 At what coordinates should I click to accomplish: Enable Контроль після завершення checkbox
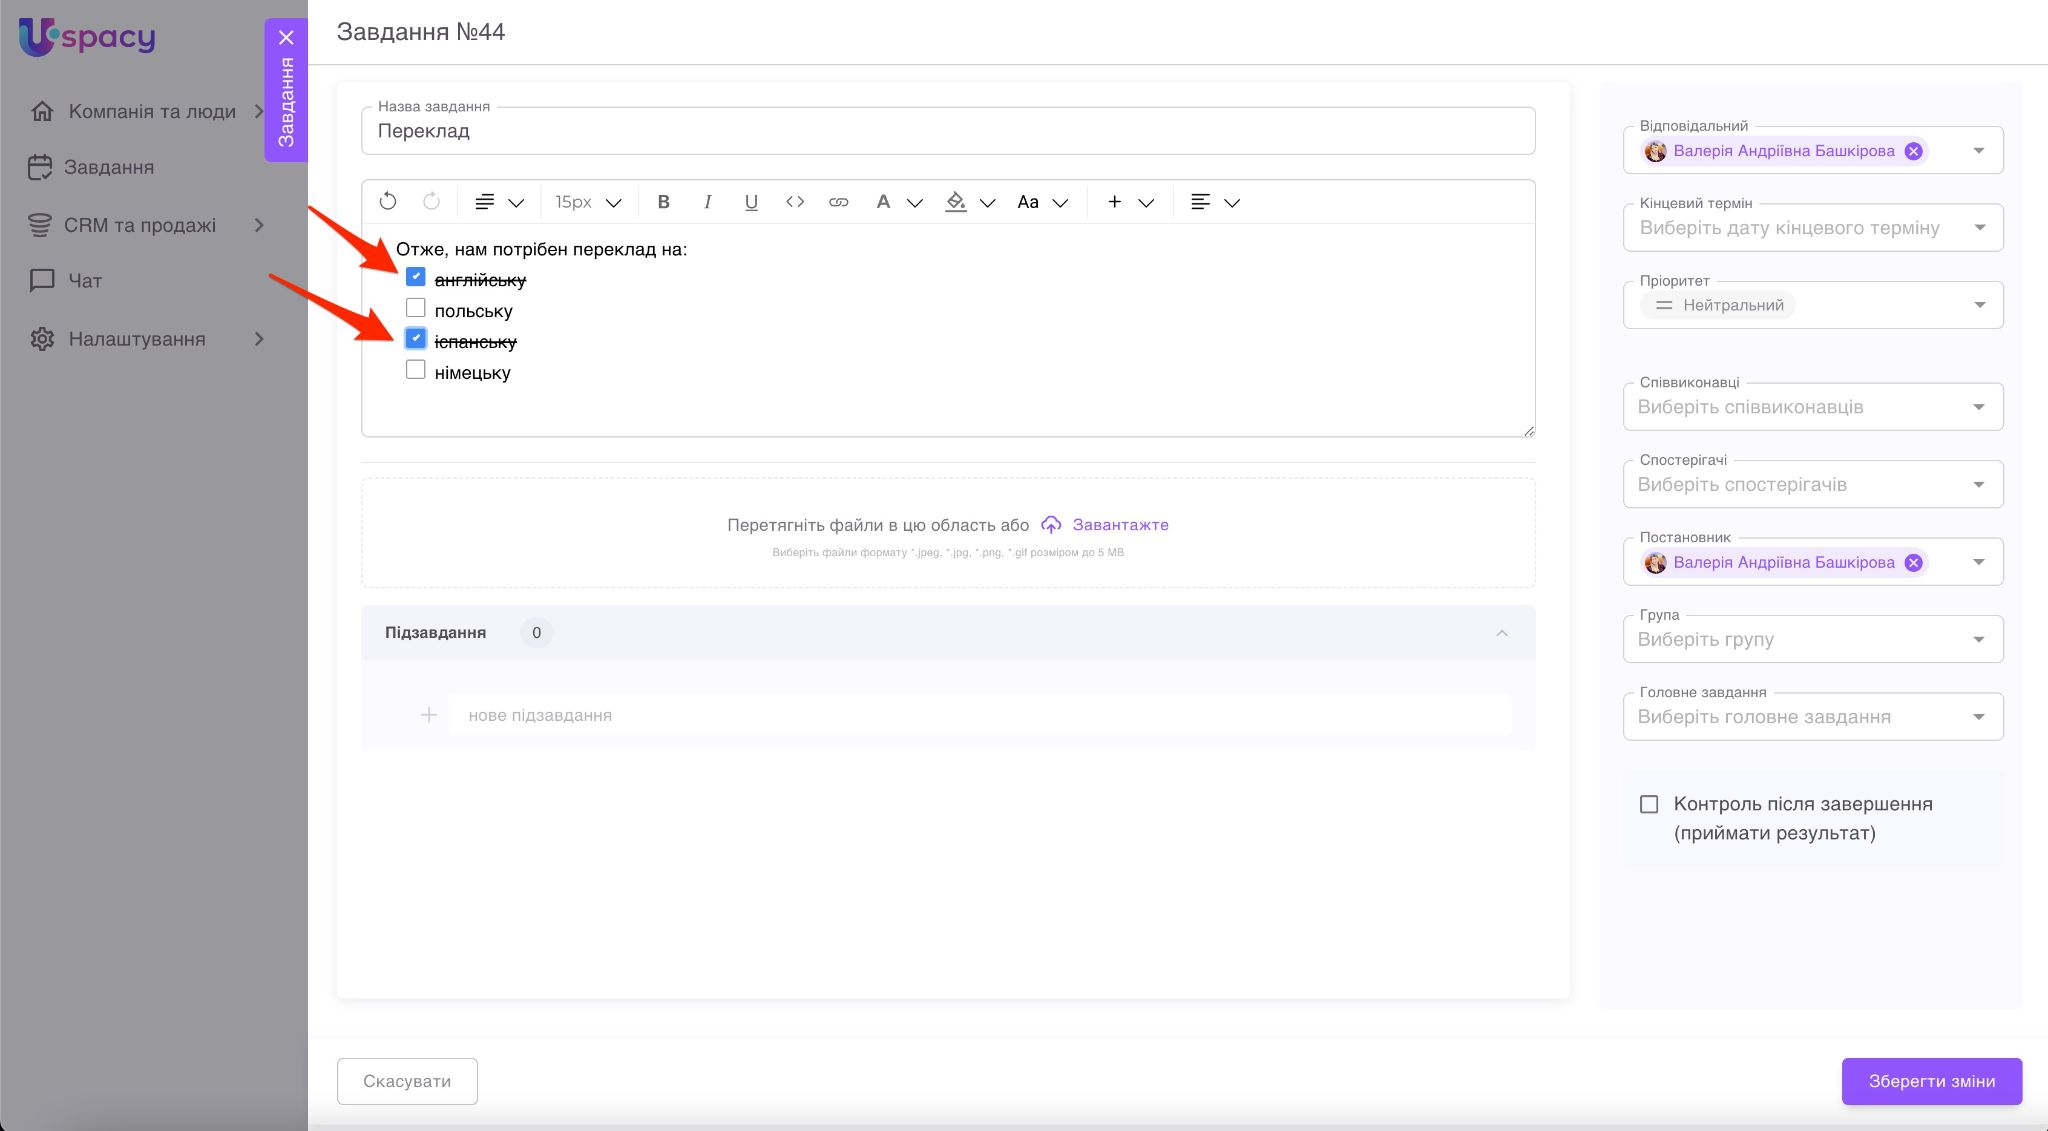click(x=1649, y=804)
